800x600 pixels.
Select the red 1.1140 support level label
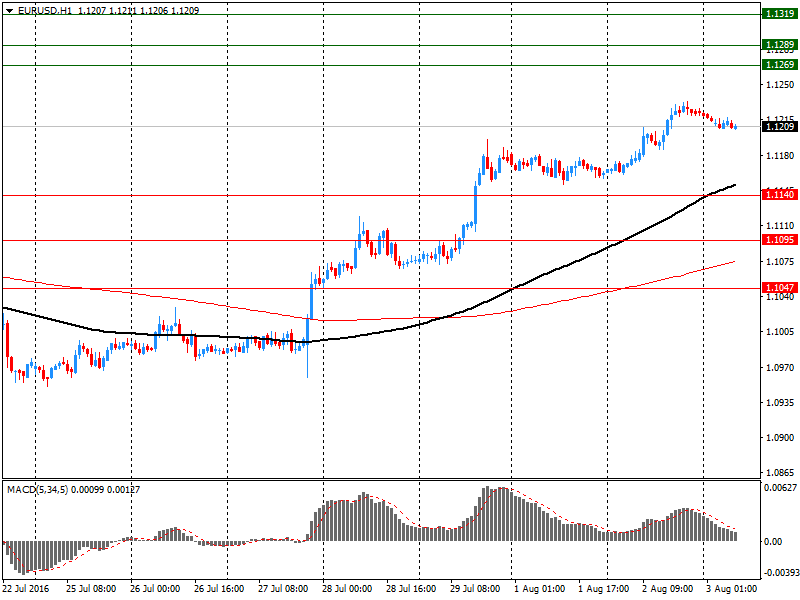tap(780, 194)
